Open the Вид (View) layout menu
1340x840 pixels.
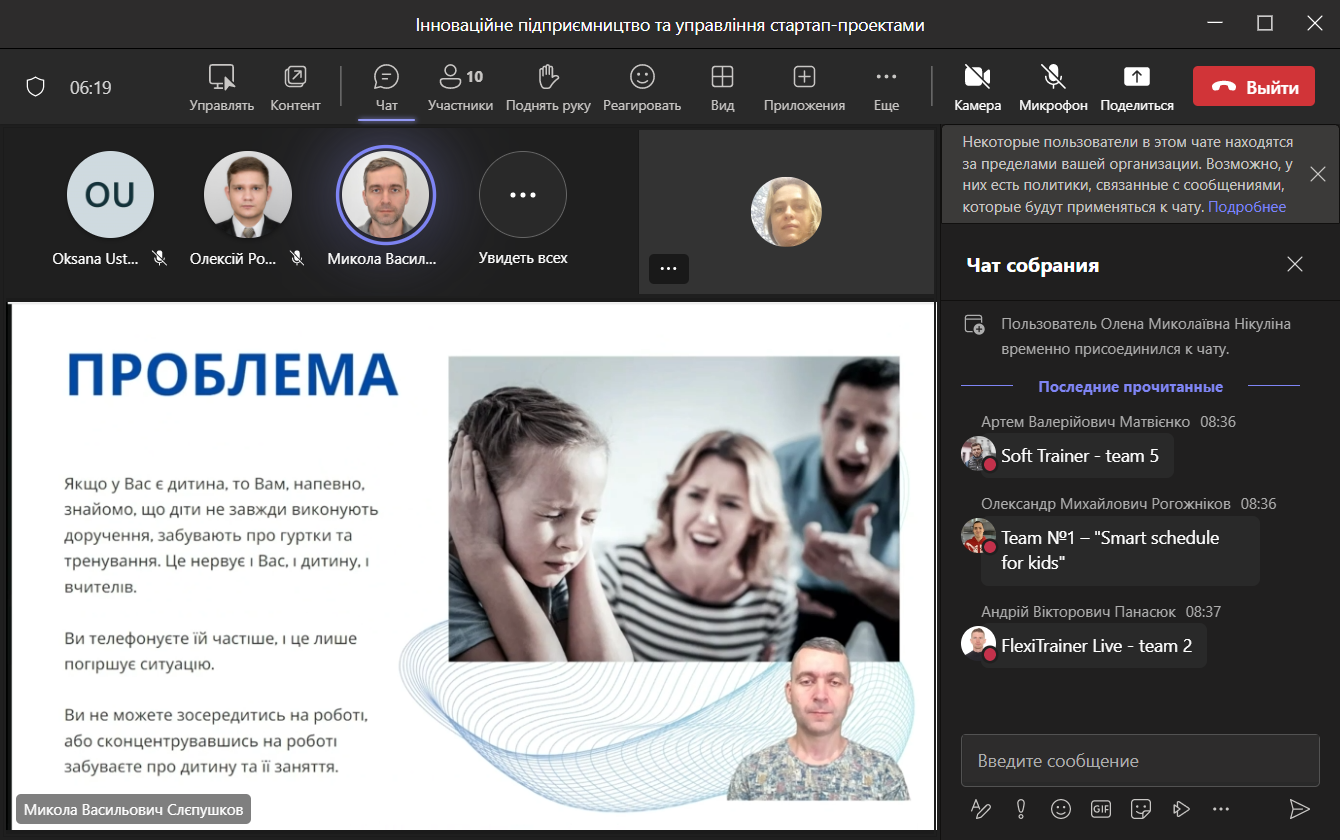[722, 78]
